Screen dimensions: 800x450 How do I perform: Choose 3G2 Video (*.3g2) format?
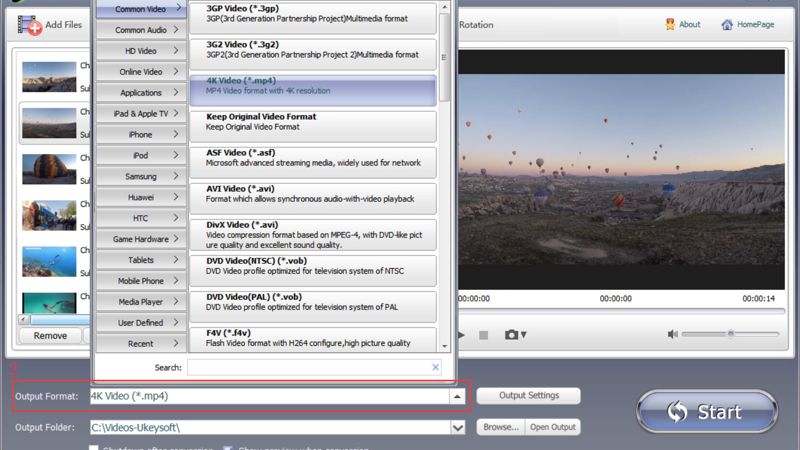point(313,54)
